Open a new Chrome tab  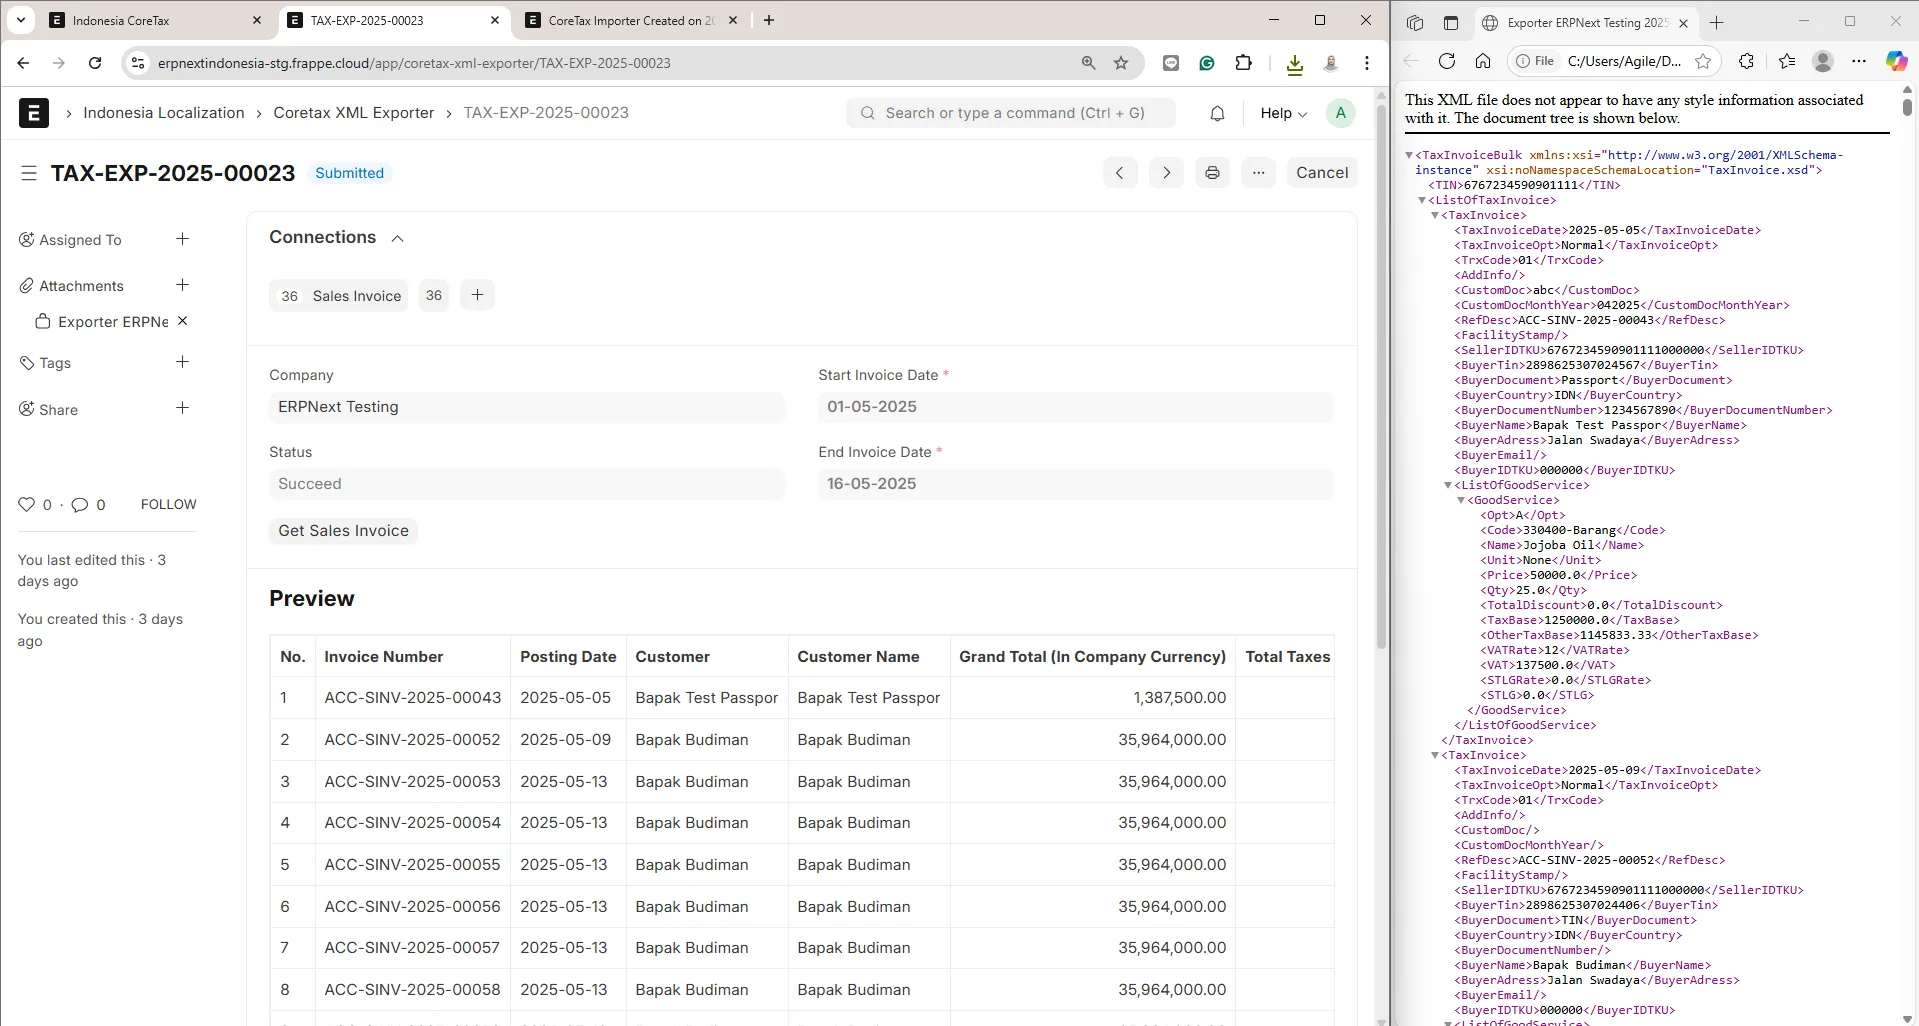(768, 20)
